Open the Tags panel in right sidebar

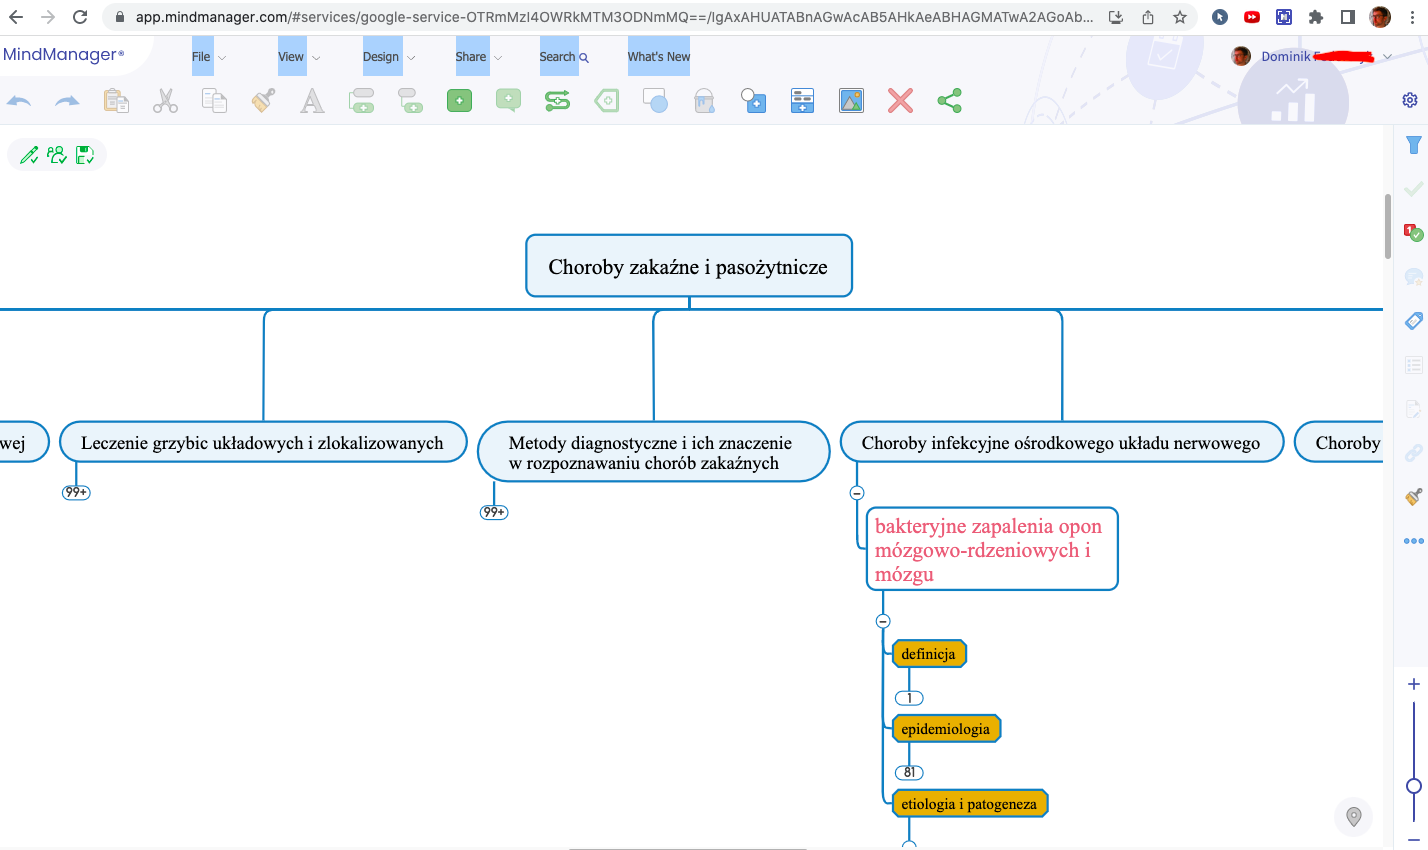1413,321
